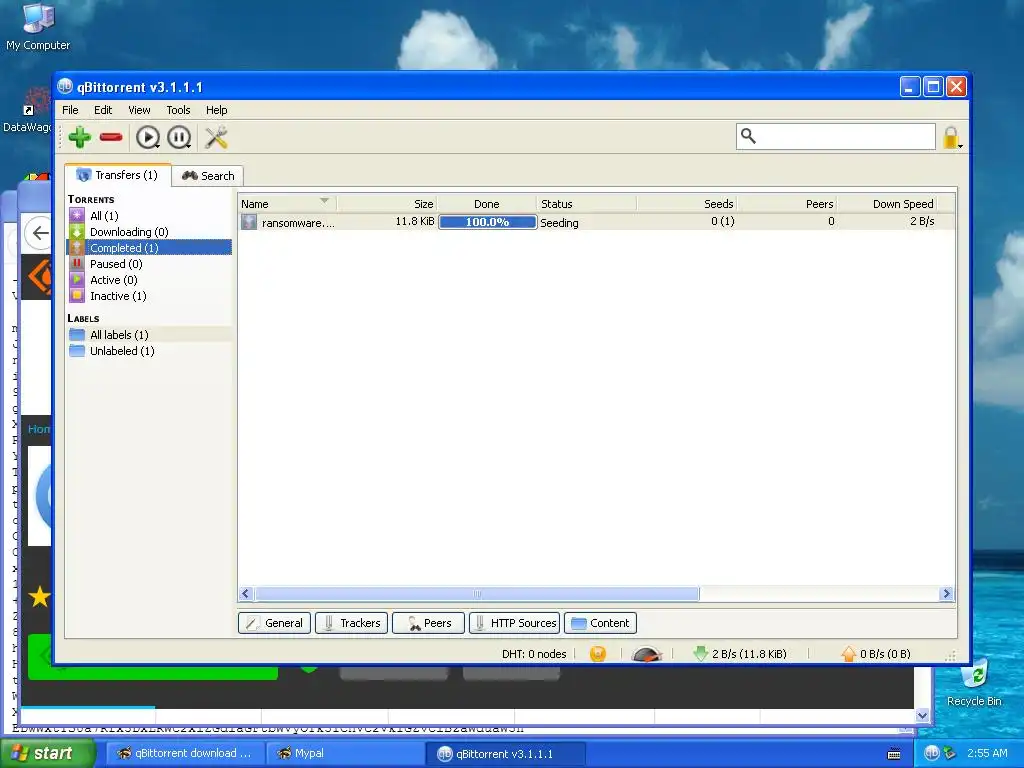Click the Resume play icon in toolbar
Screen dimensions: 1024x768
coord(148,137)
